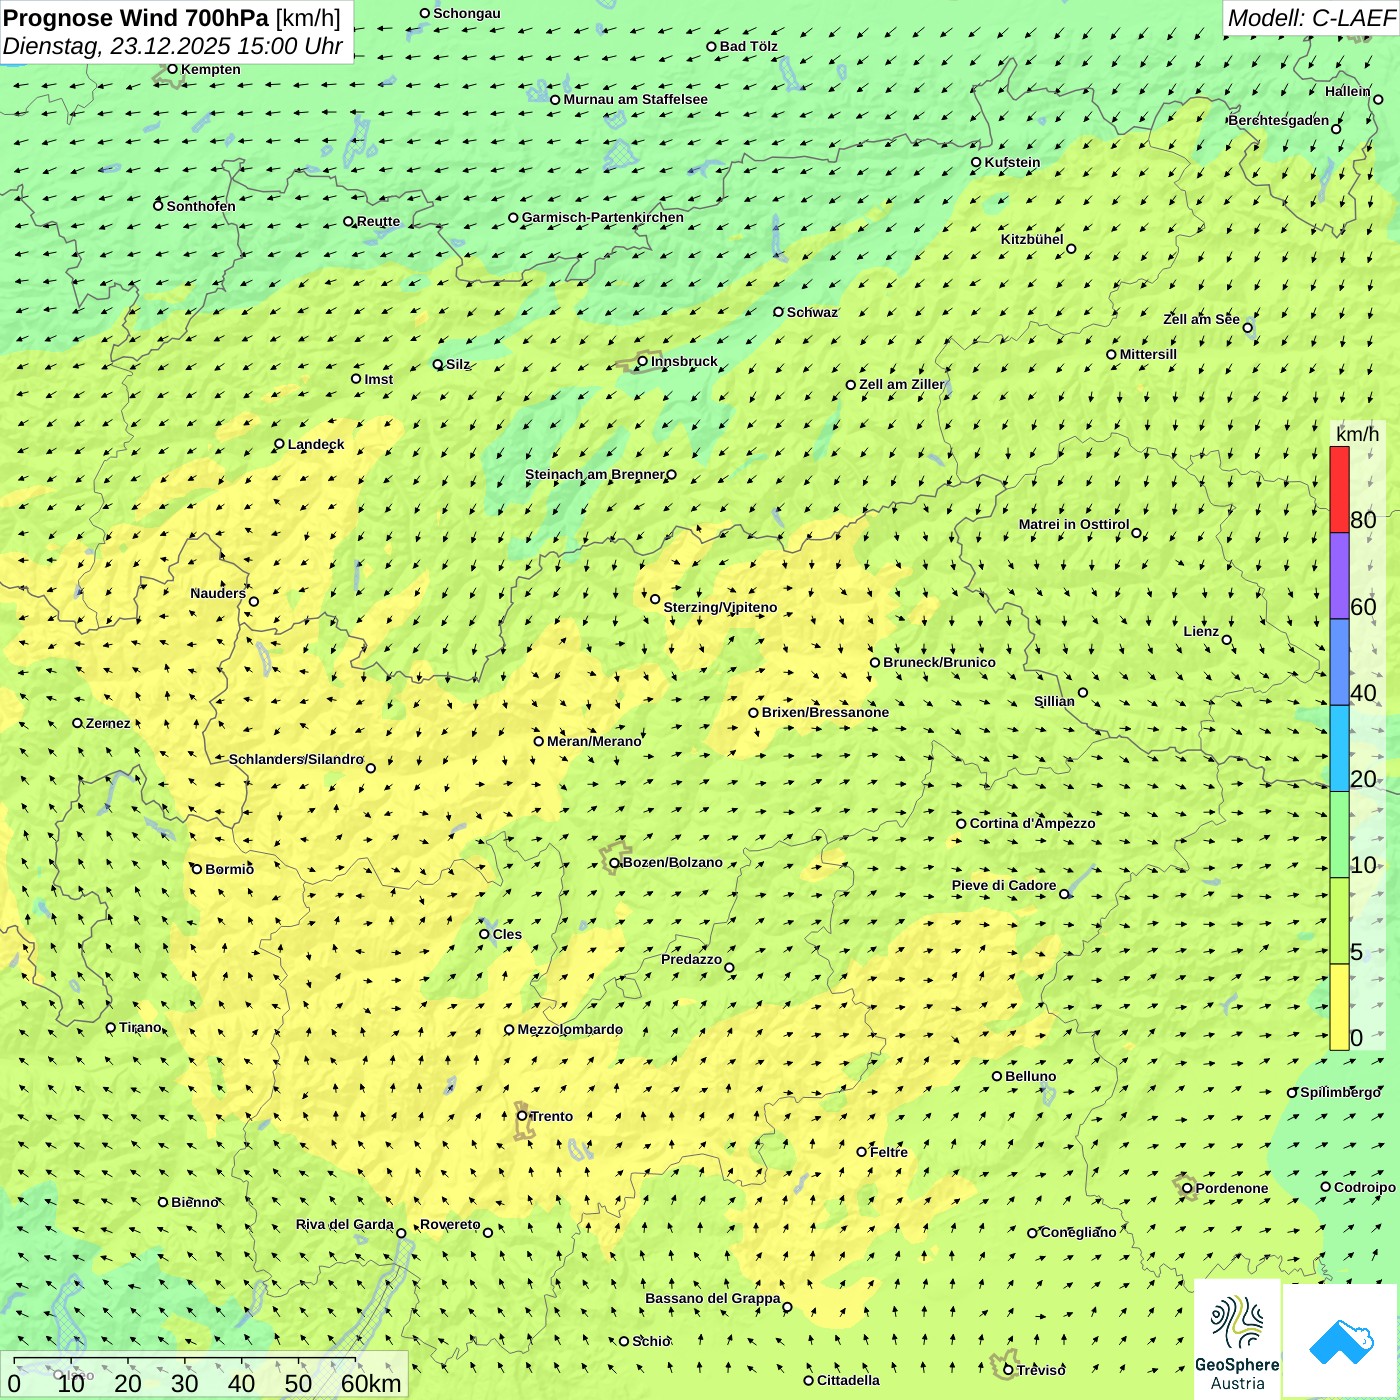Select the Brixen/Bressanone label
This screenshot has width=1400, height=1400.
[825, 712]
